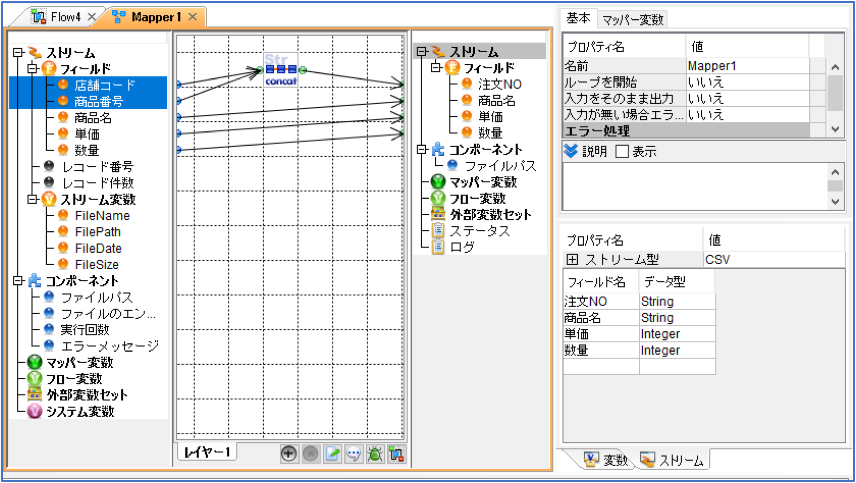Select the レイヤー1 layer tab
Viewport: 856px width, 483px height.
click(x=207, y=452)
